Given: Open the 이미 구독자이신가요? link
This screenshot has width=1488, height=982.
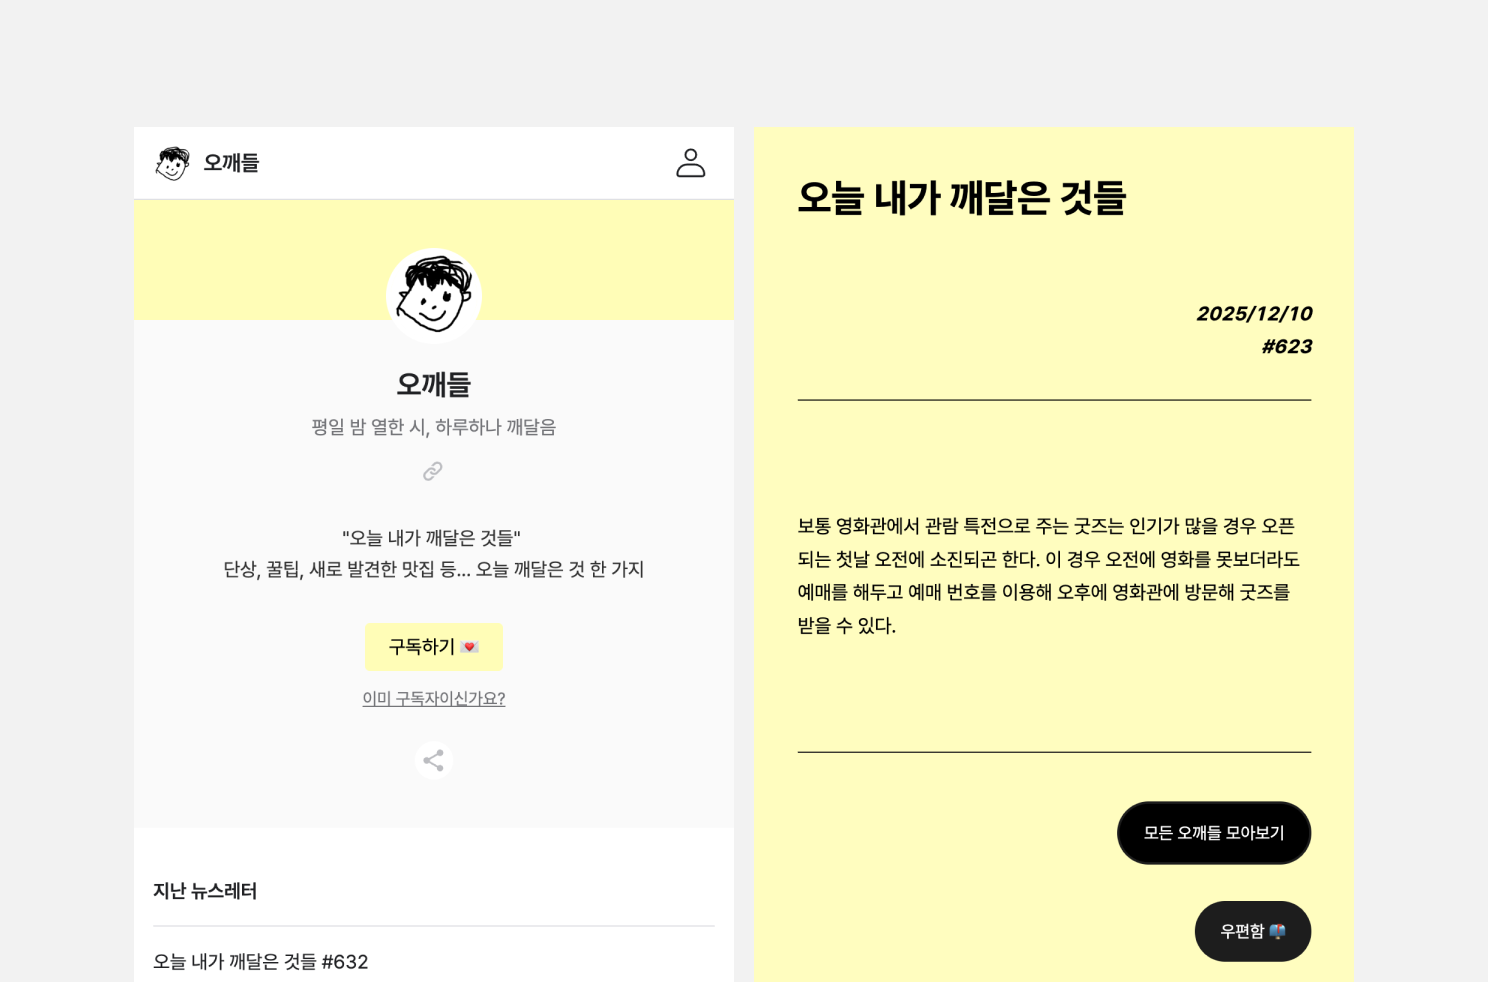Looking at the screenshot, I should [433, 698].
